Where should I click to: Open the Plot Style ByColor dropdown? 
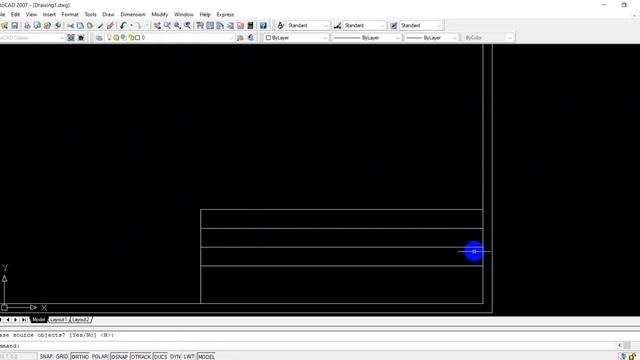coord(488,38)
